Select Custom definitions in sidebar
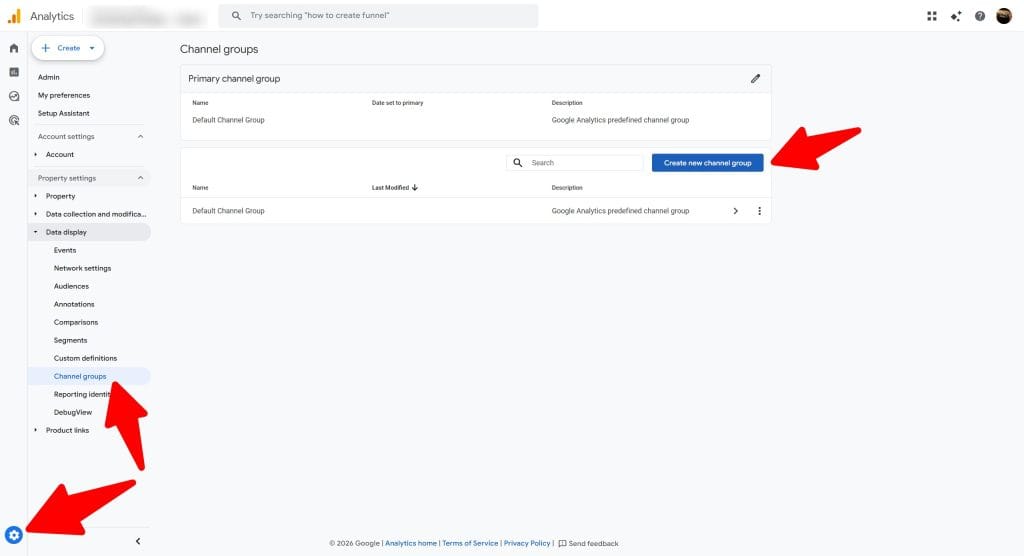Viewport: 1024px width, 556px height. coord(85,359)
